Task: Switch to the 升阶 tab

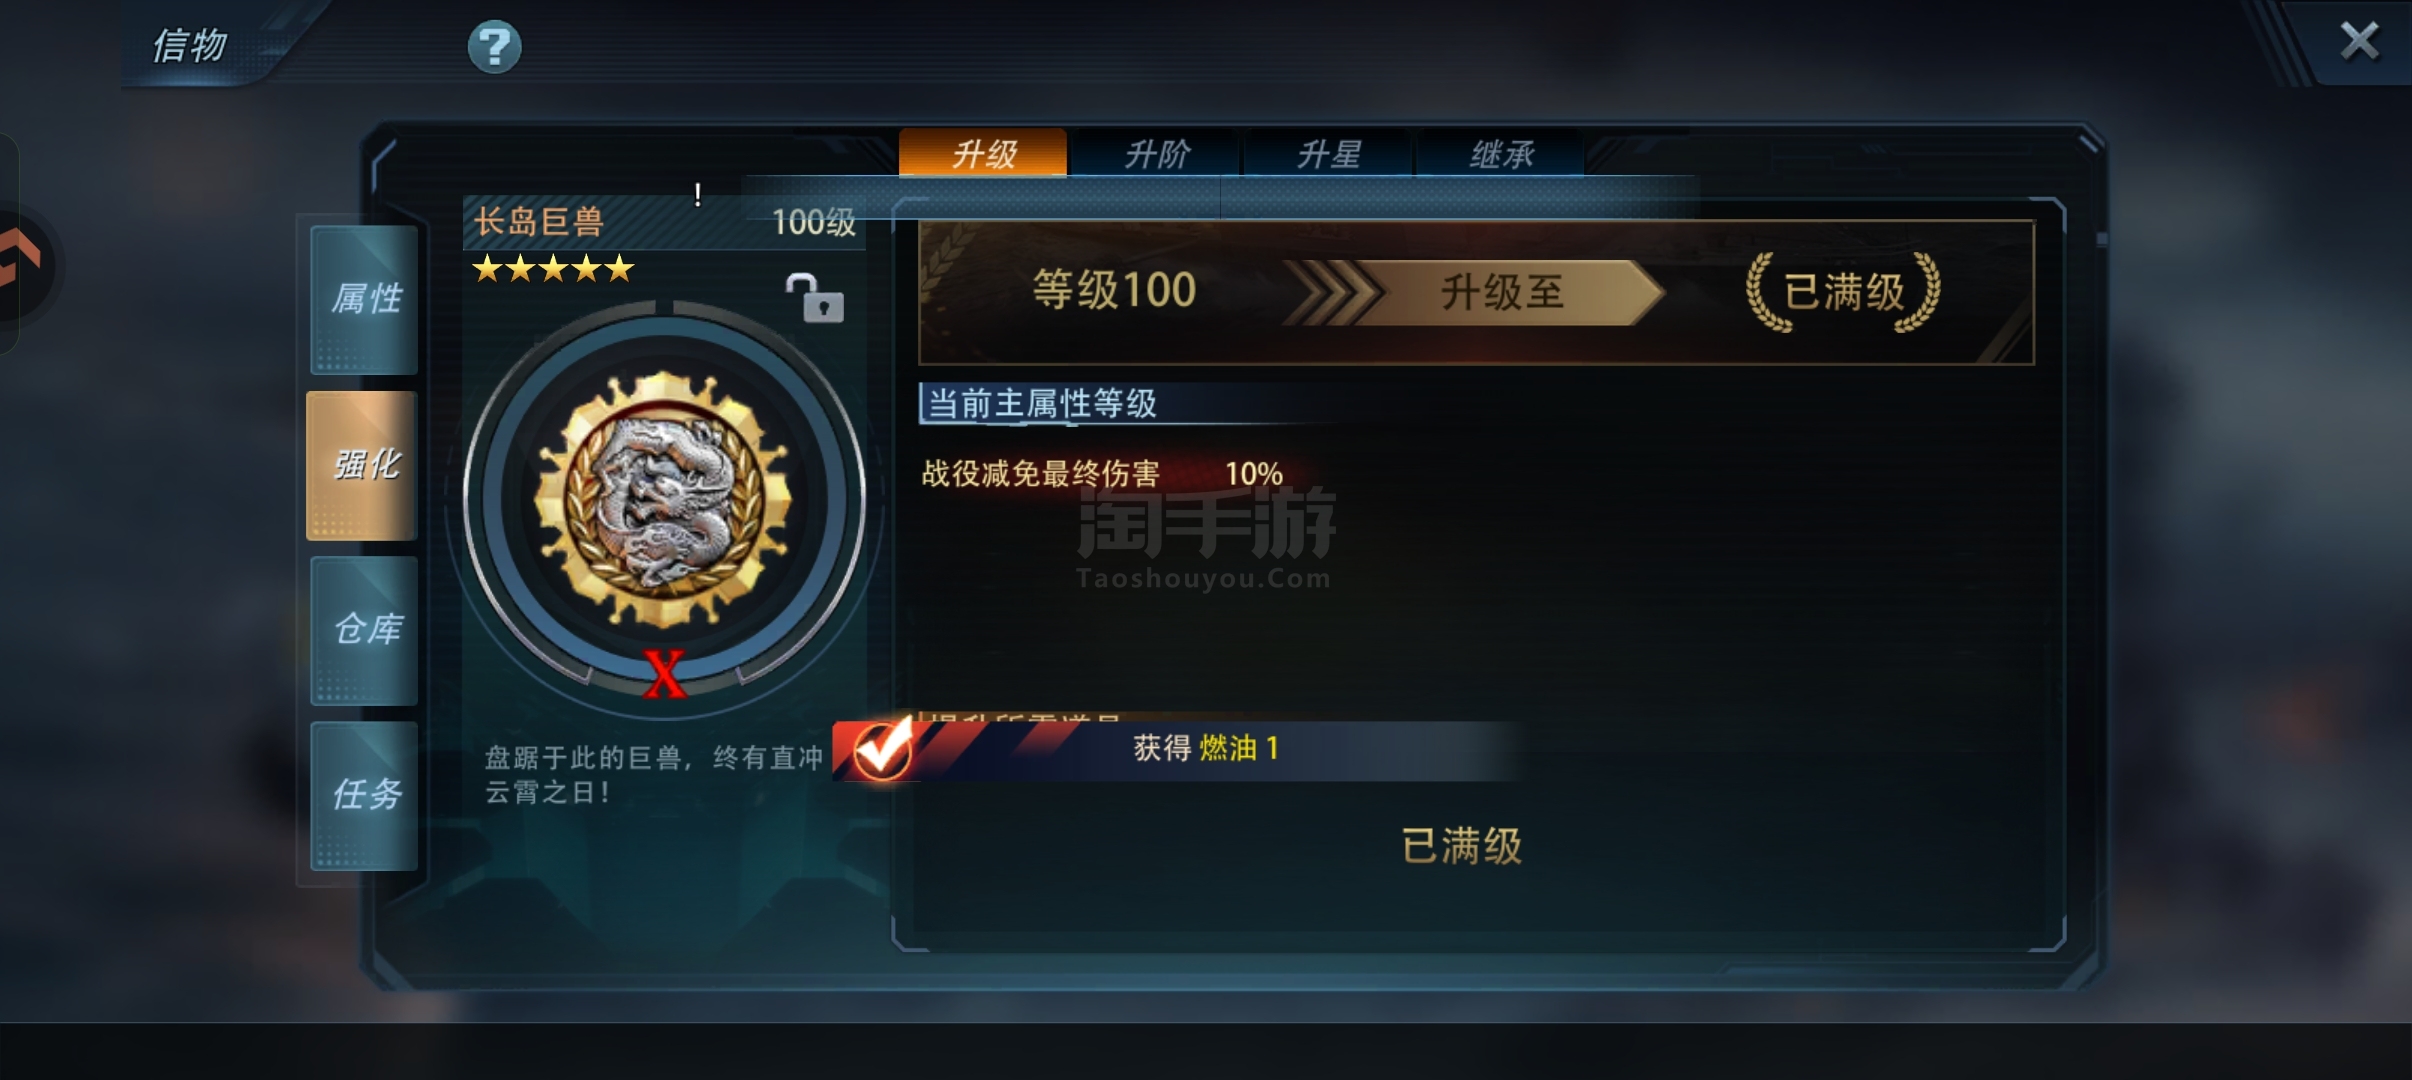Action: pyautogui.click(x=1156, y=153)
